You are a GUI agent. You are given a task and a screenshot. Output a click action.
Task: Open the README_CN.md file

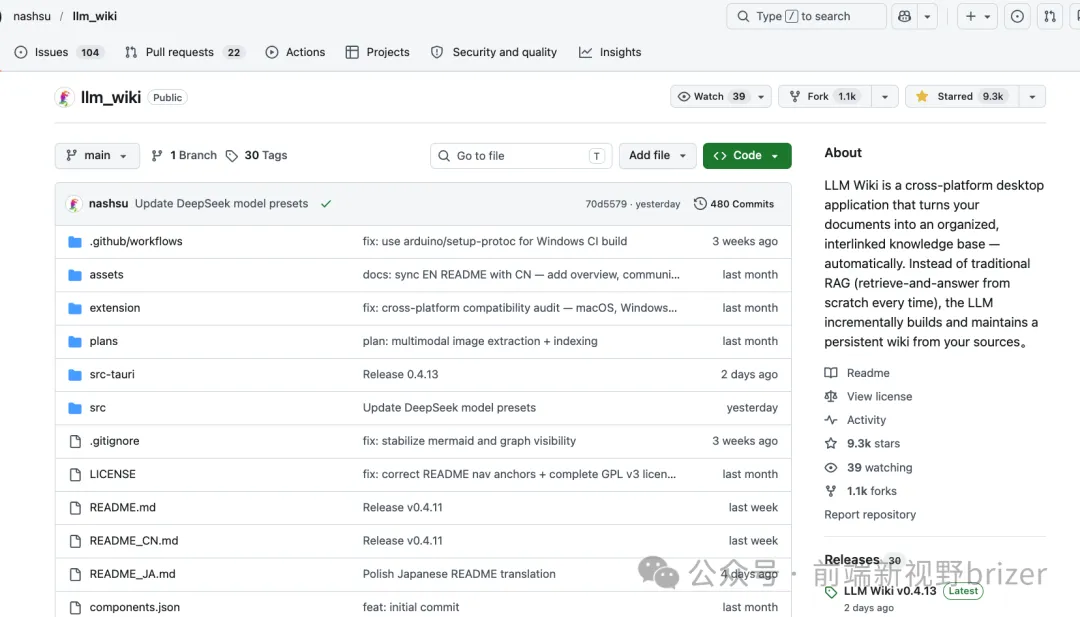tap(134, 541)
